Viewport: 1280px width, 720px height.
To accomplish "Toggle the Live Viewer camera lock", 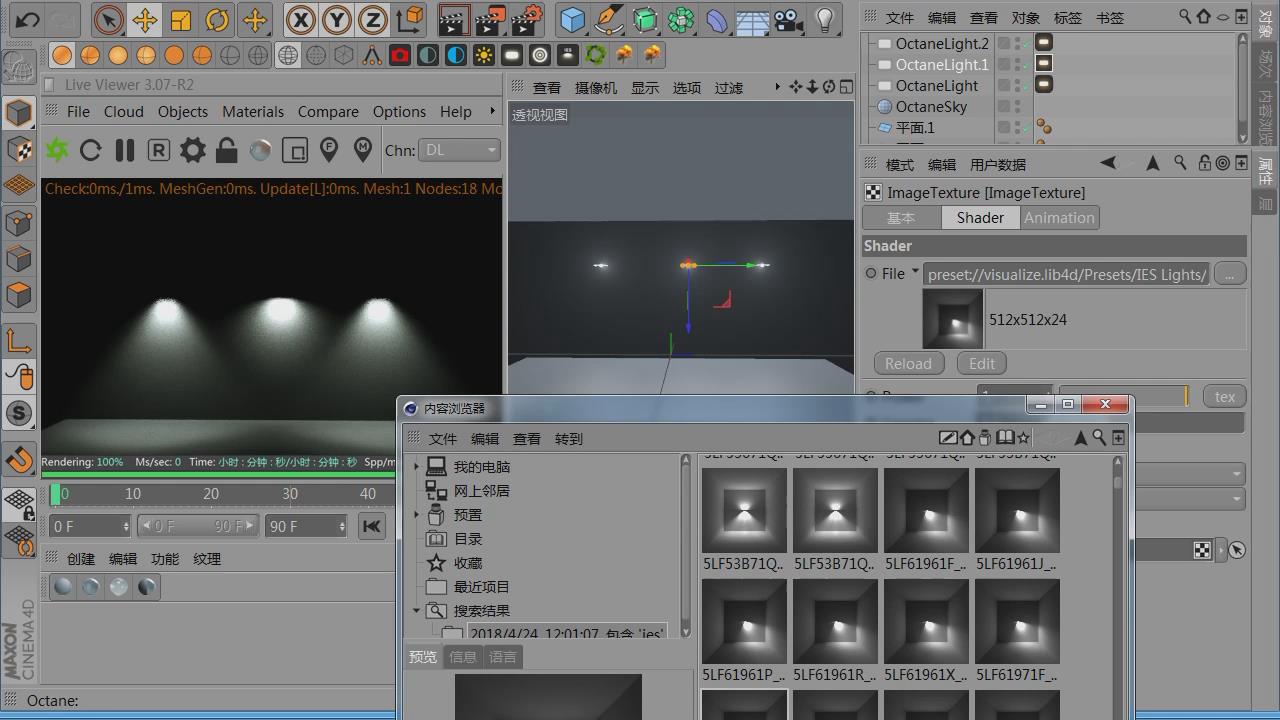I will point(227,150).
